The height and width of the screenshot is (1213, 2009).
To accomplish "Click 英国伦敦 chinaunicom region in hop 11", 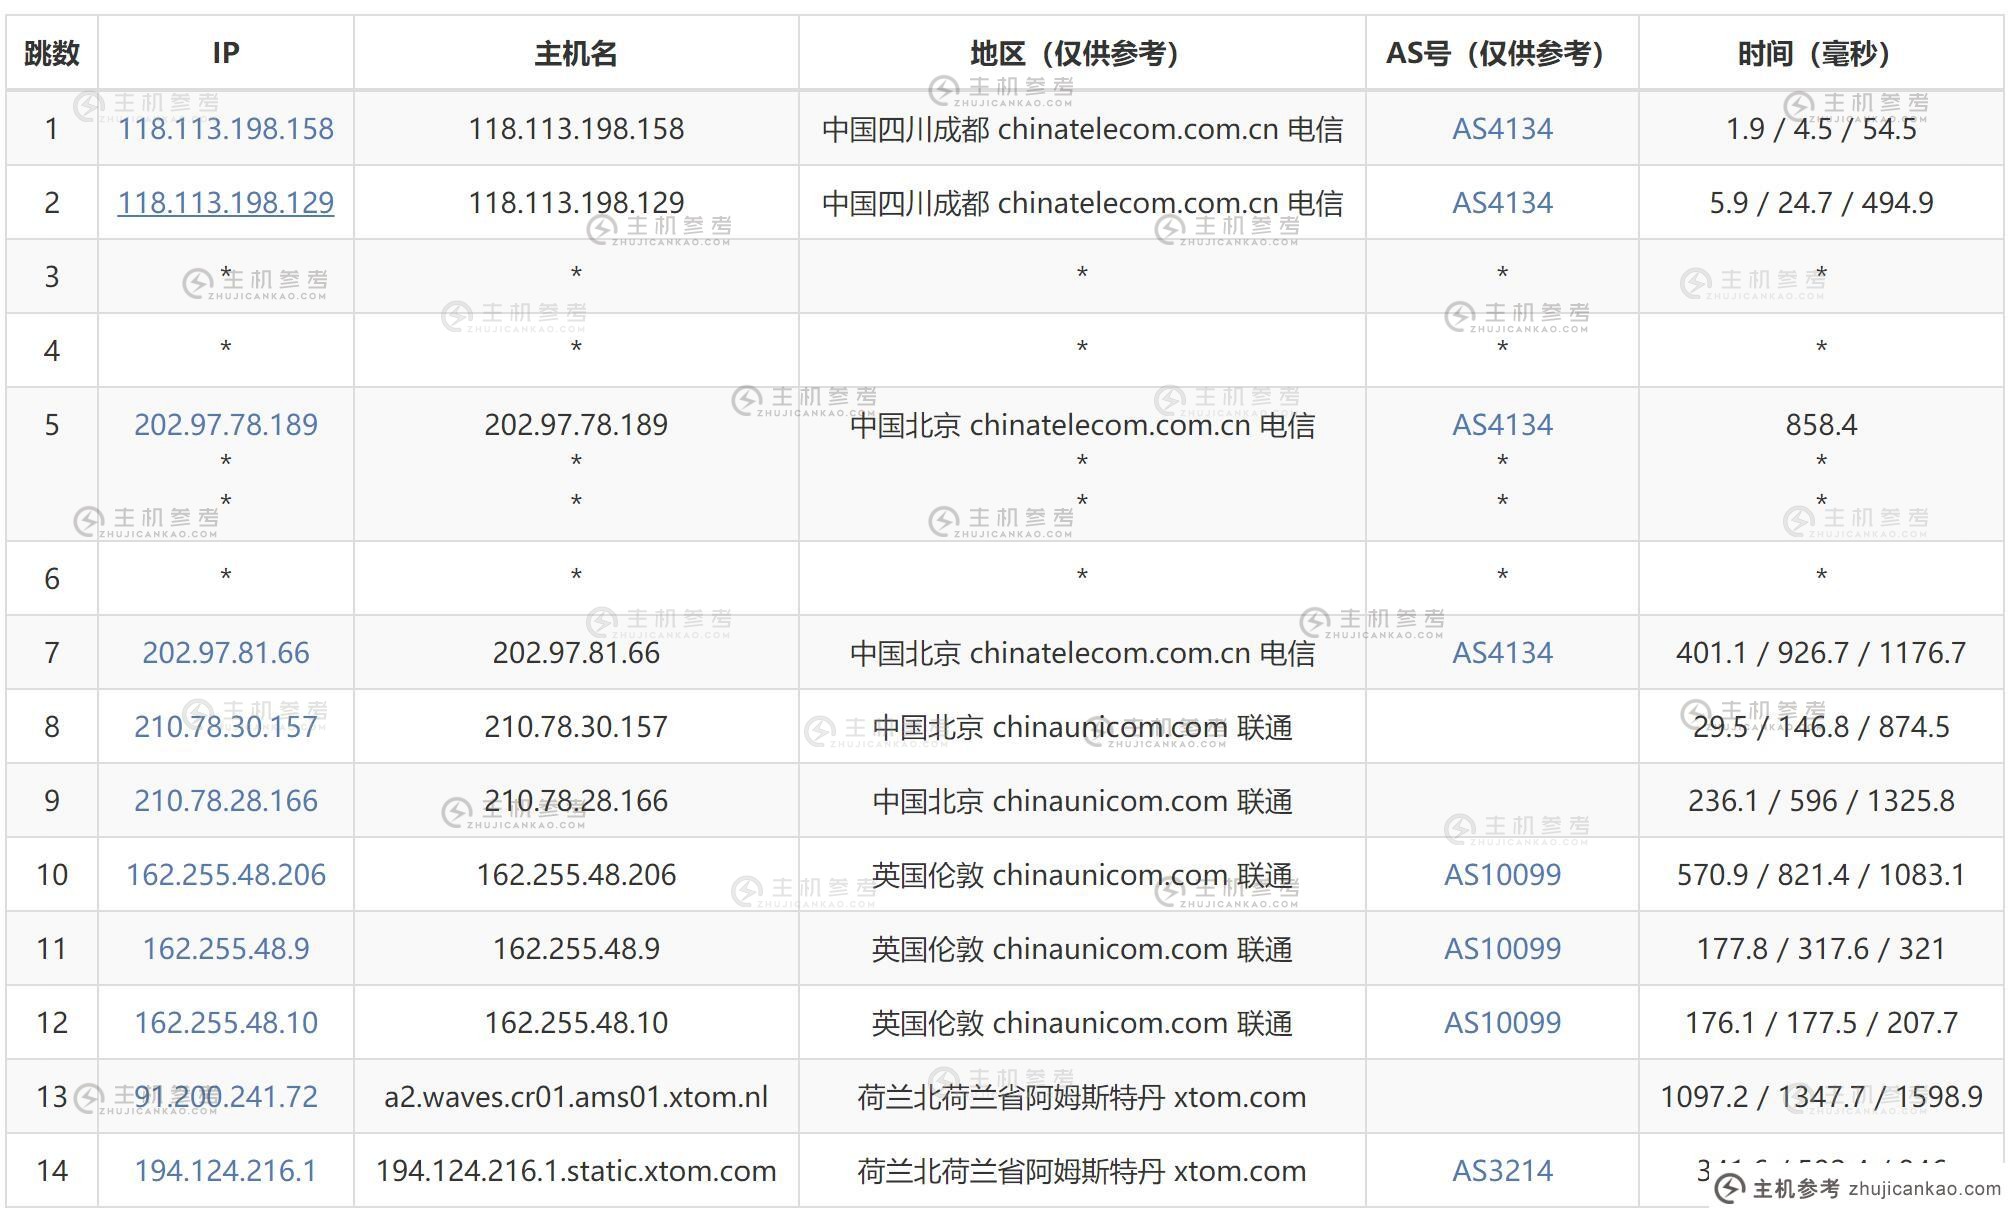I will pyautogui.click(x=1082, y=949).
